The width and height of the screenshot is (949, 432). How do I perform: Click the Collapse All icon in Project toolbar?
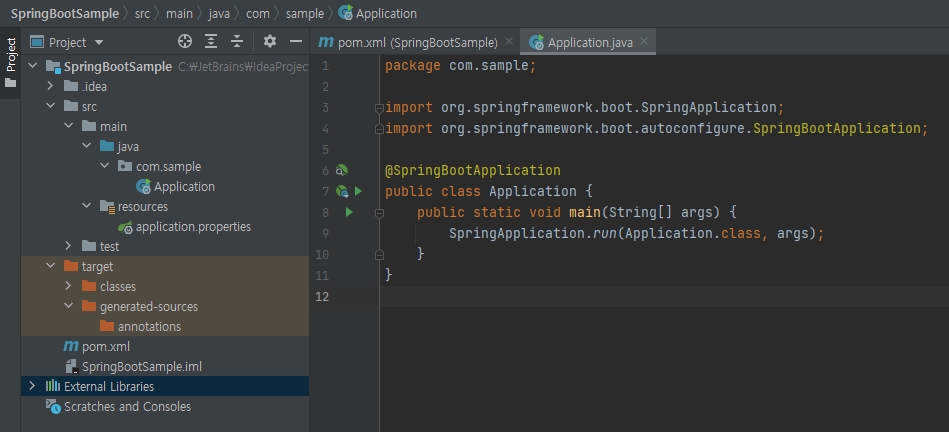[x=237, y=42]
